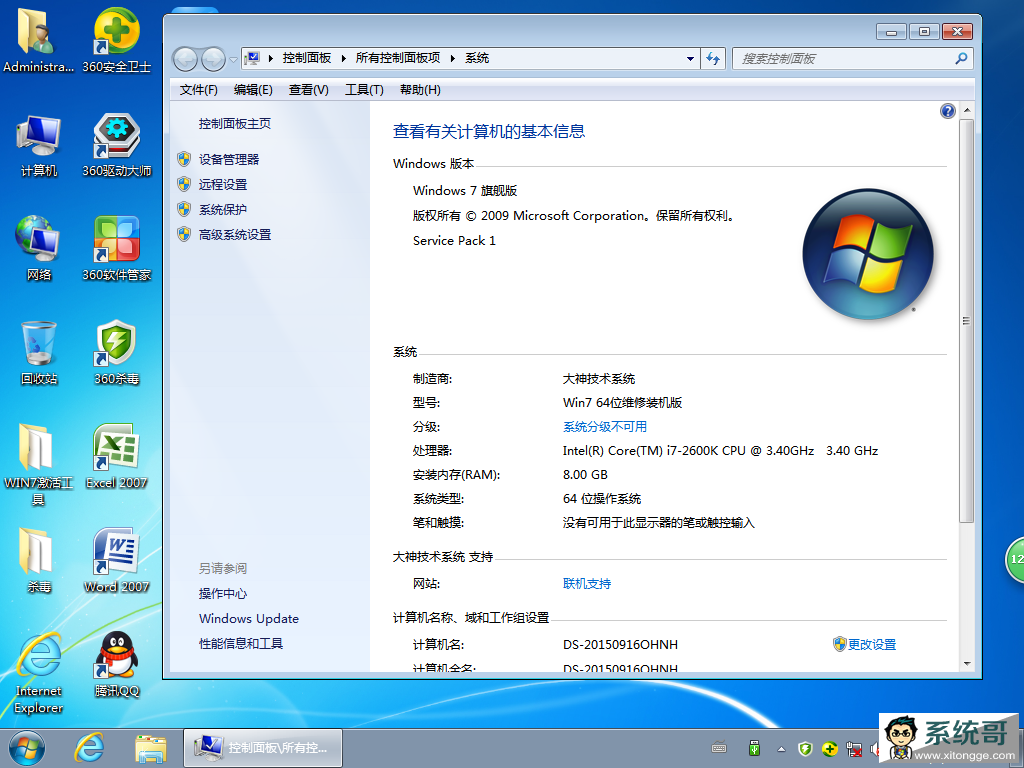
Task: Click the 控制面板 breadcrumb segment
Action: coord(306,59)
